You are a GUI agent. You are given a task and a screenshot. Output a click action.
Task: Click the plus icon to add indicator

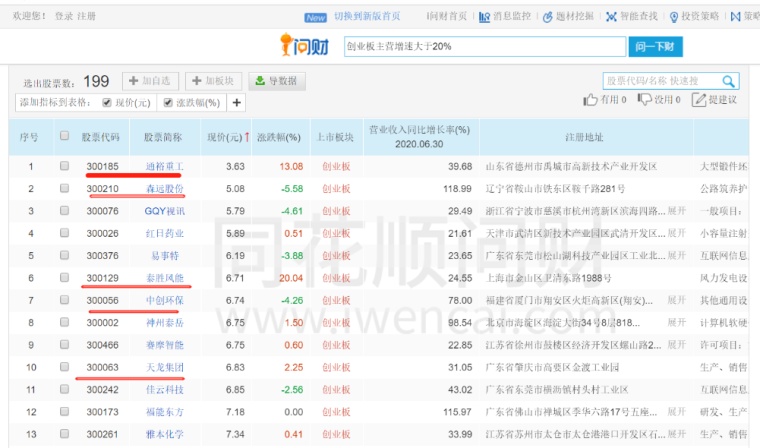tap(237, 102)
